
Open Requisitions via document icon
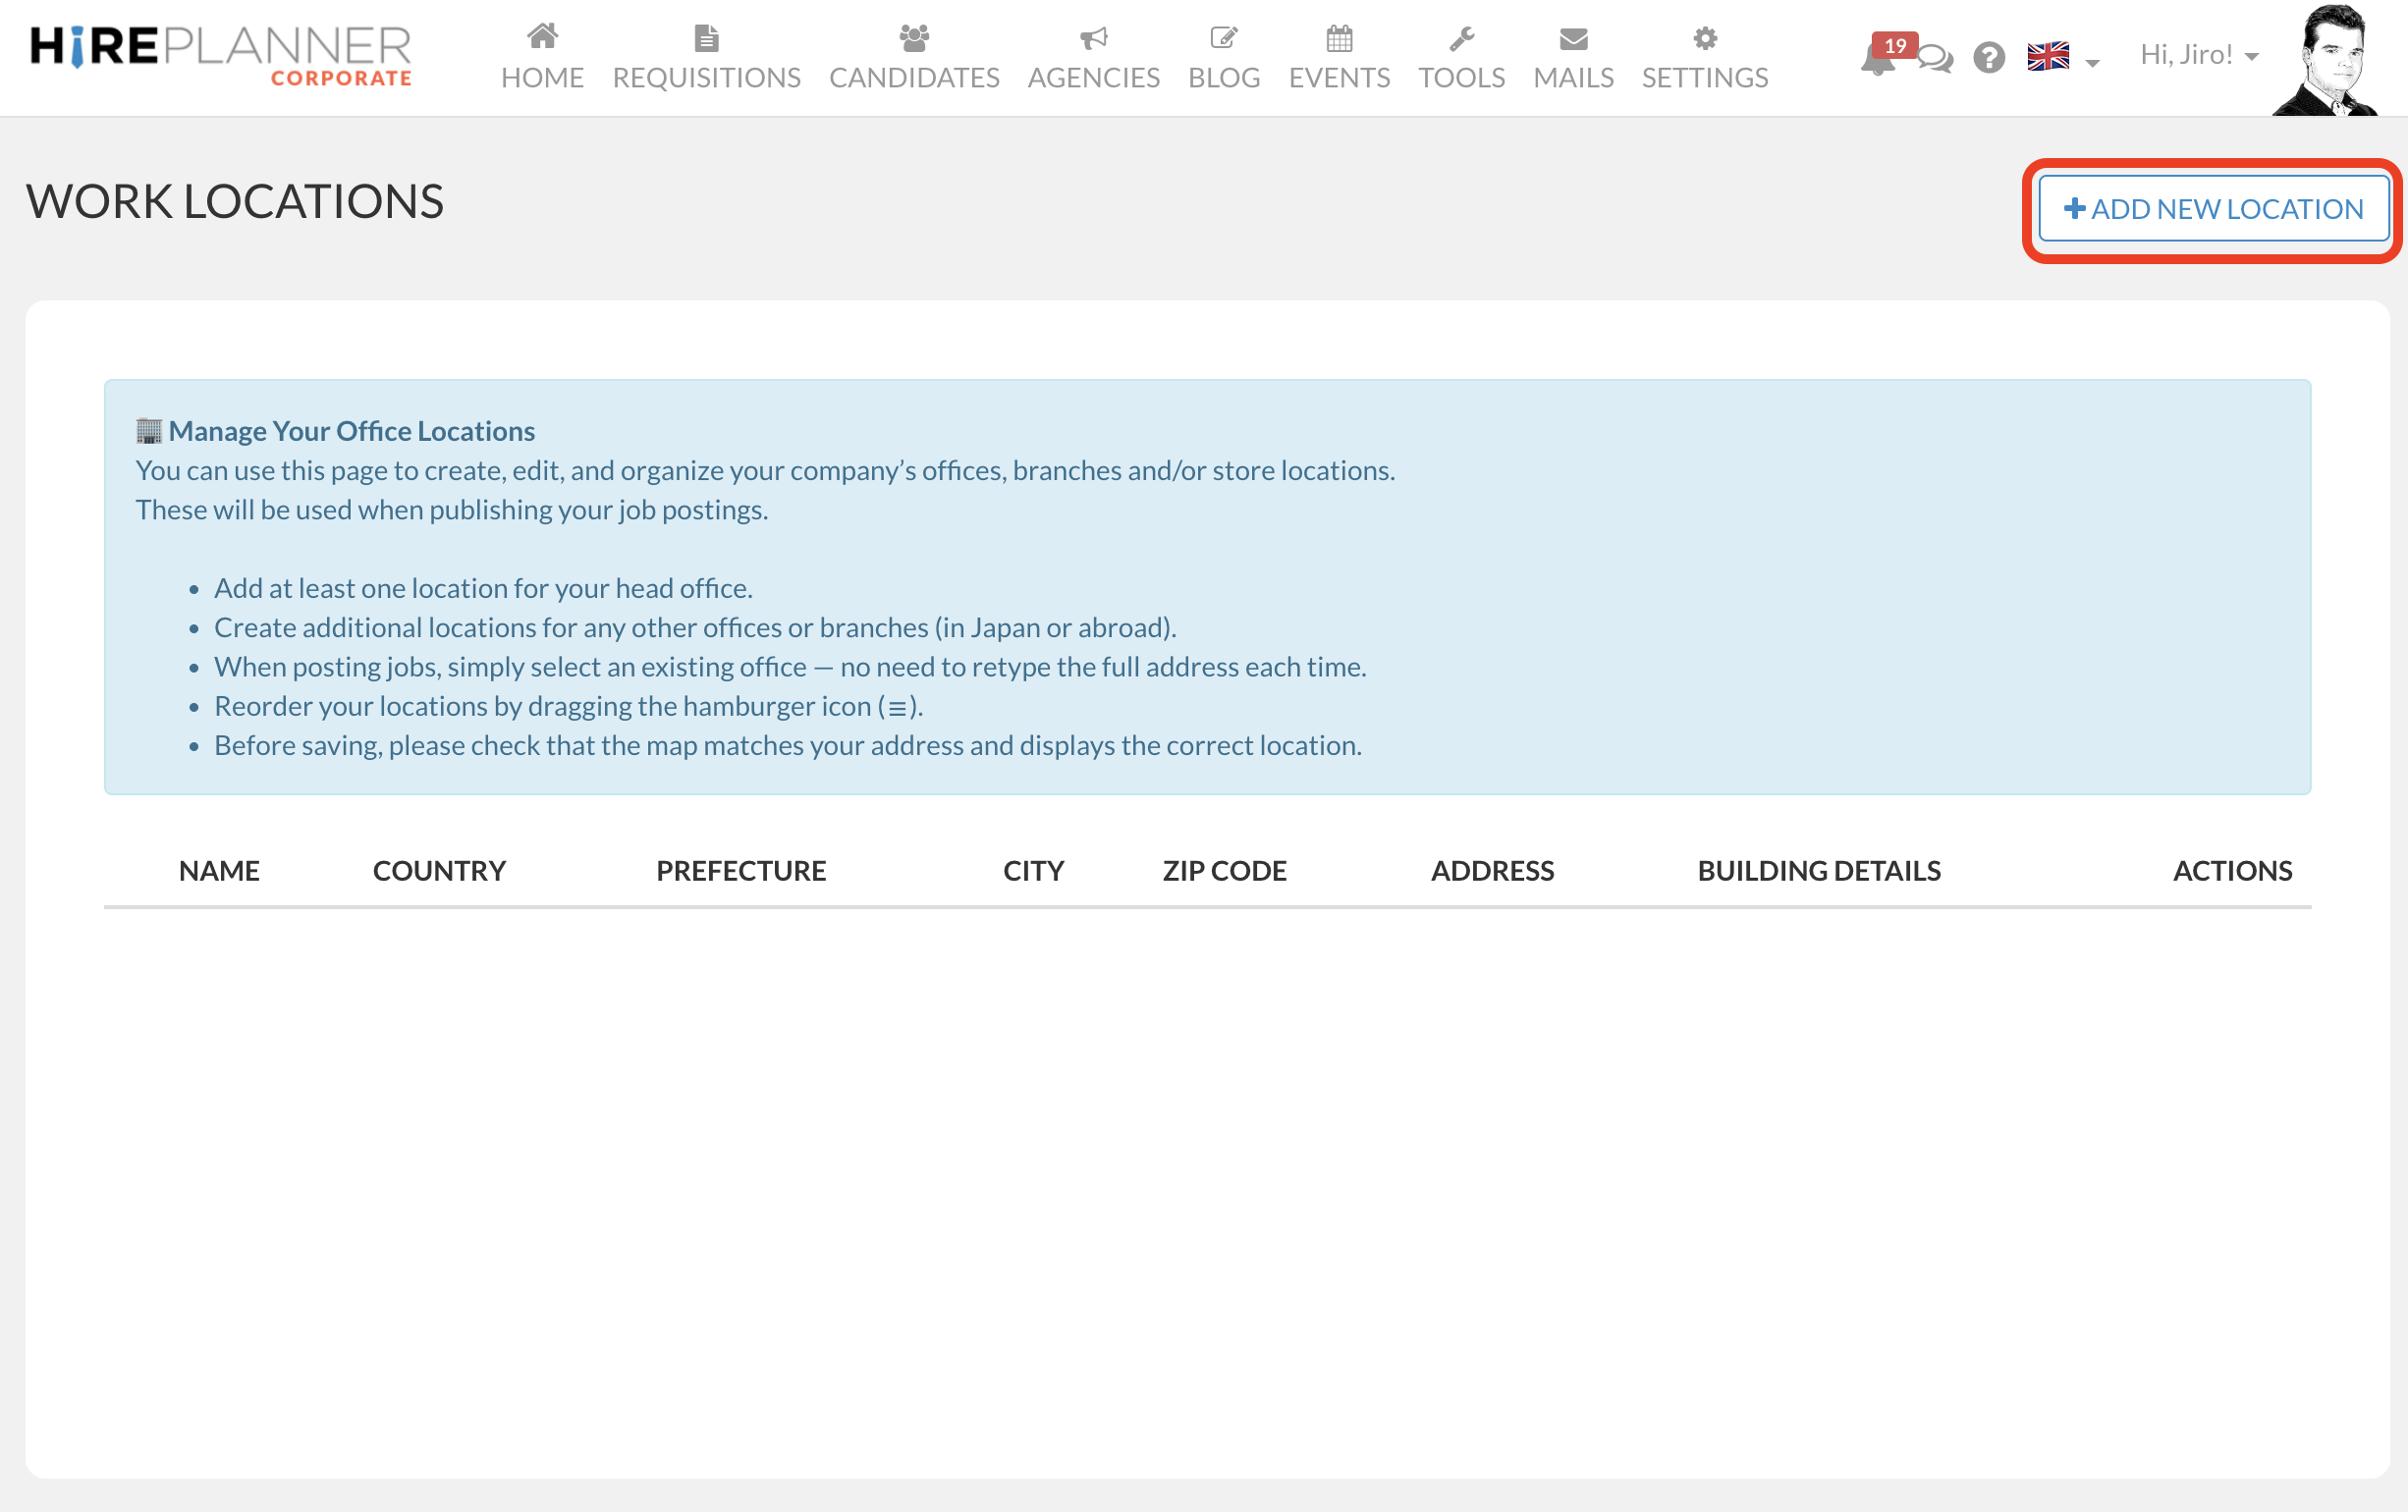click(706, 38)
